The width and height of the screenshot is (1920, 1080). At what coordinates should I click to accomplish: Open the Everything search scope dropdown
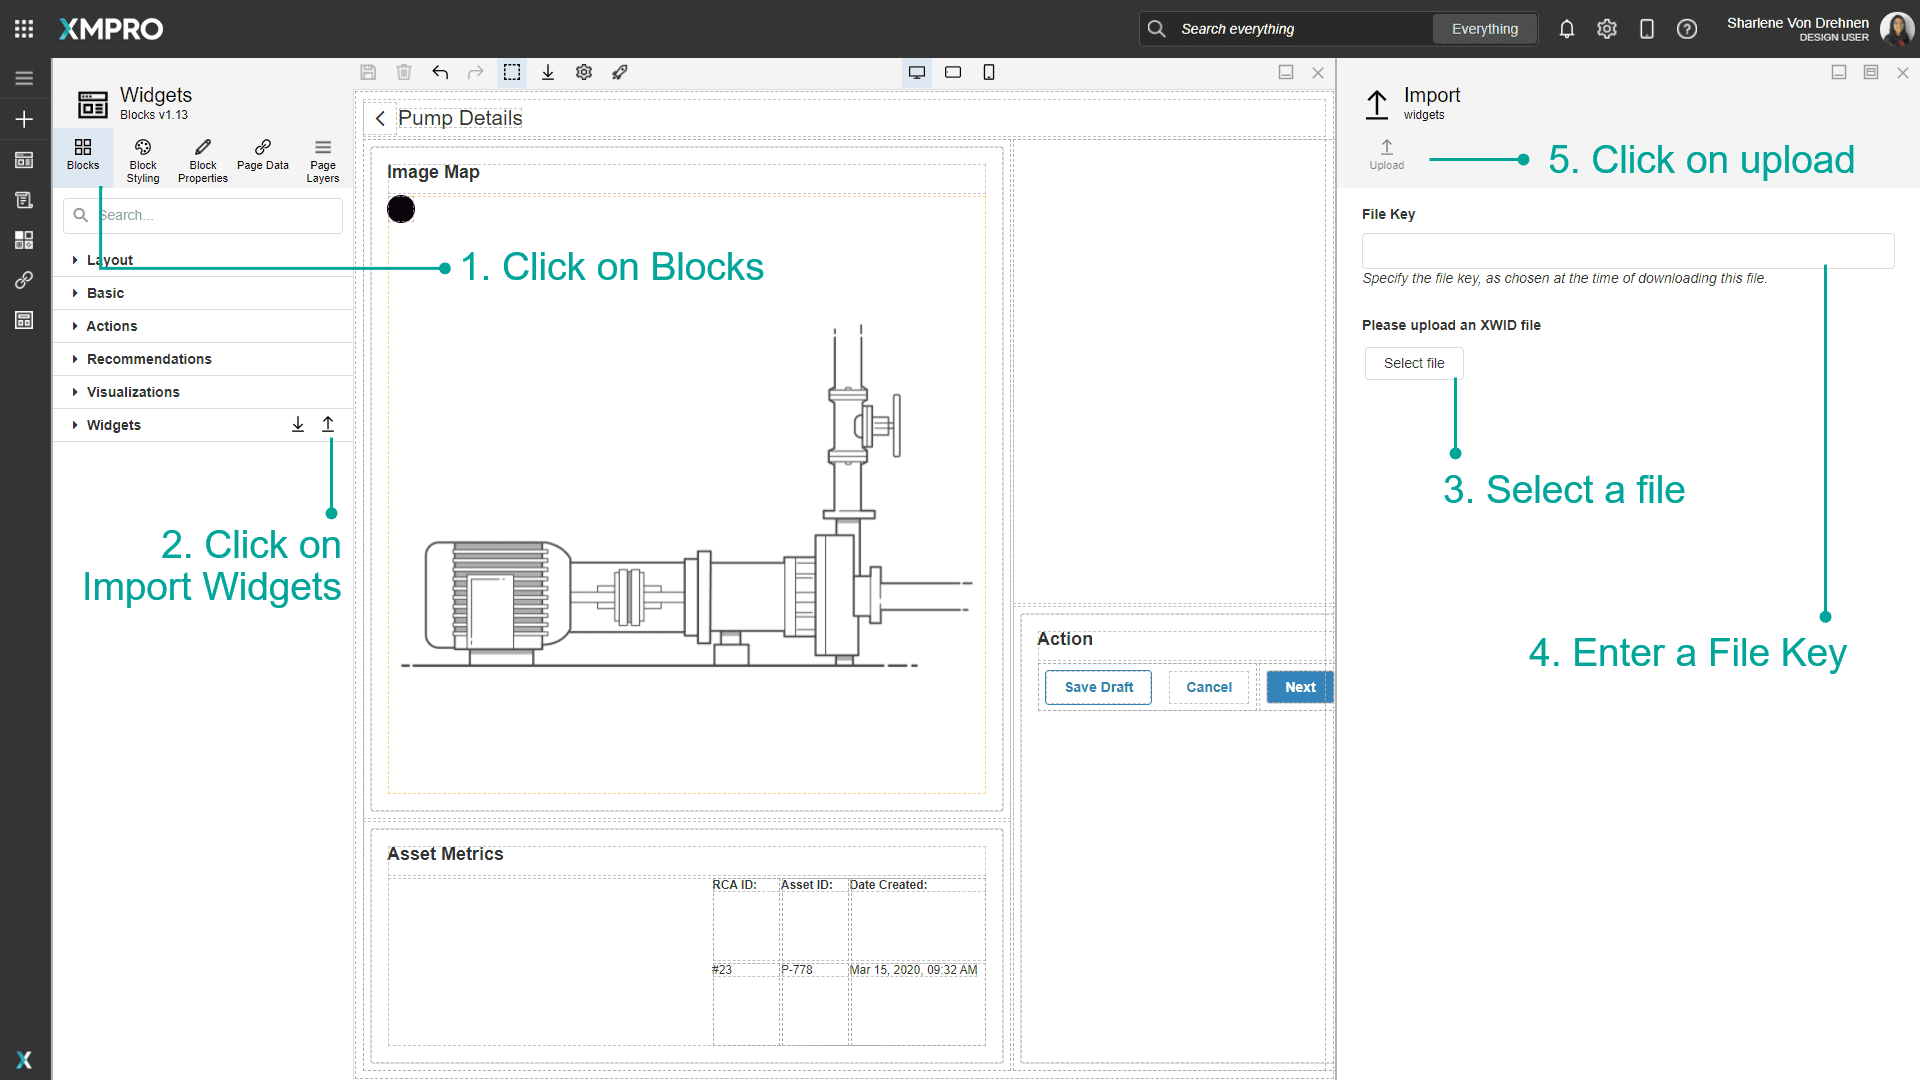click(1484, 29)
